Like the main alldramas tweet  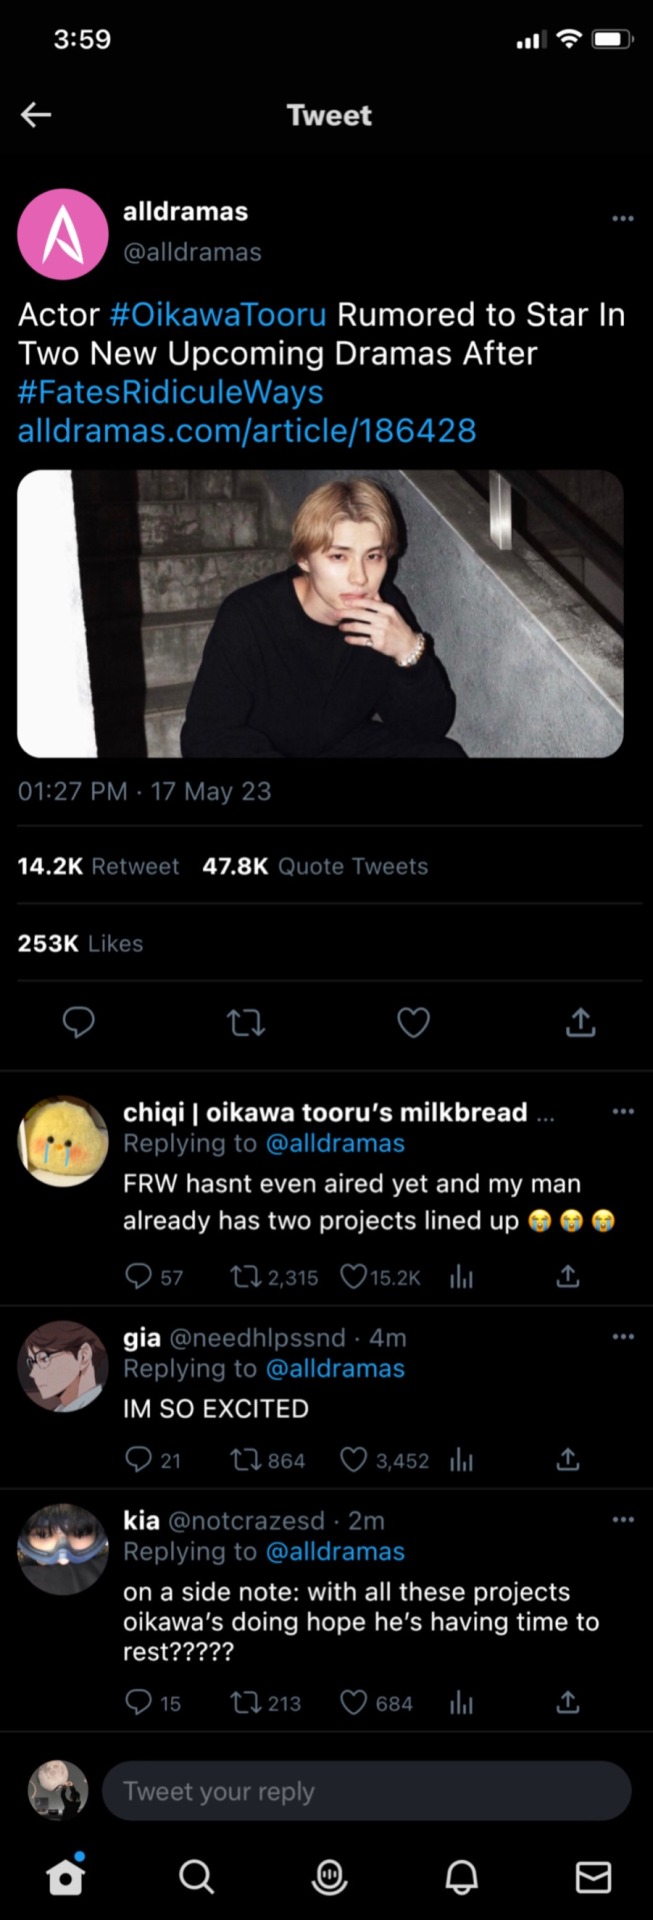pyautogui.click(x=413, y=1022)
